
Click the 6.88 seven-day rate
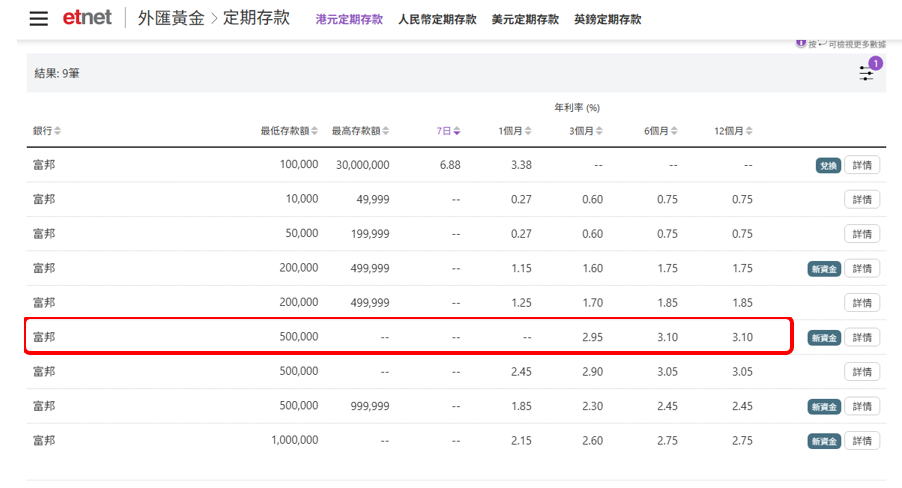450,165
